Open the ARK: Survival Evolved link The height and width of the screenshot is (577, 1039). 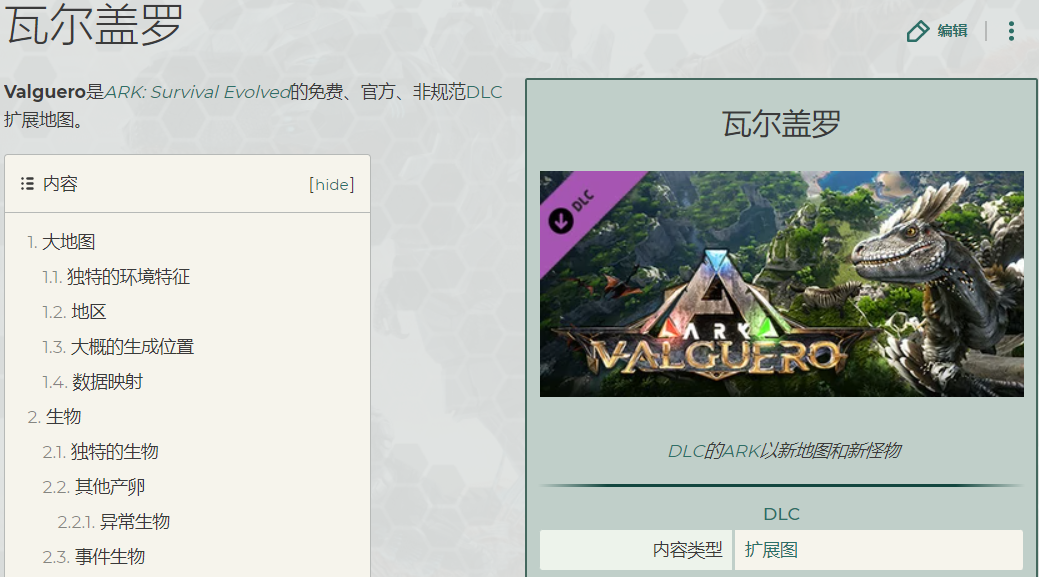[x=197, y=92]
